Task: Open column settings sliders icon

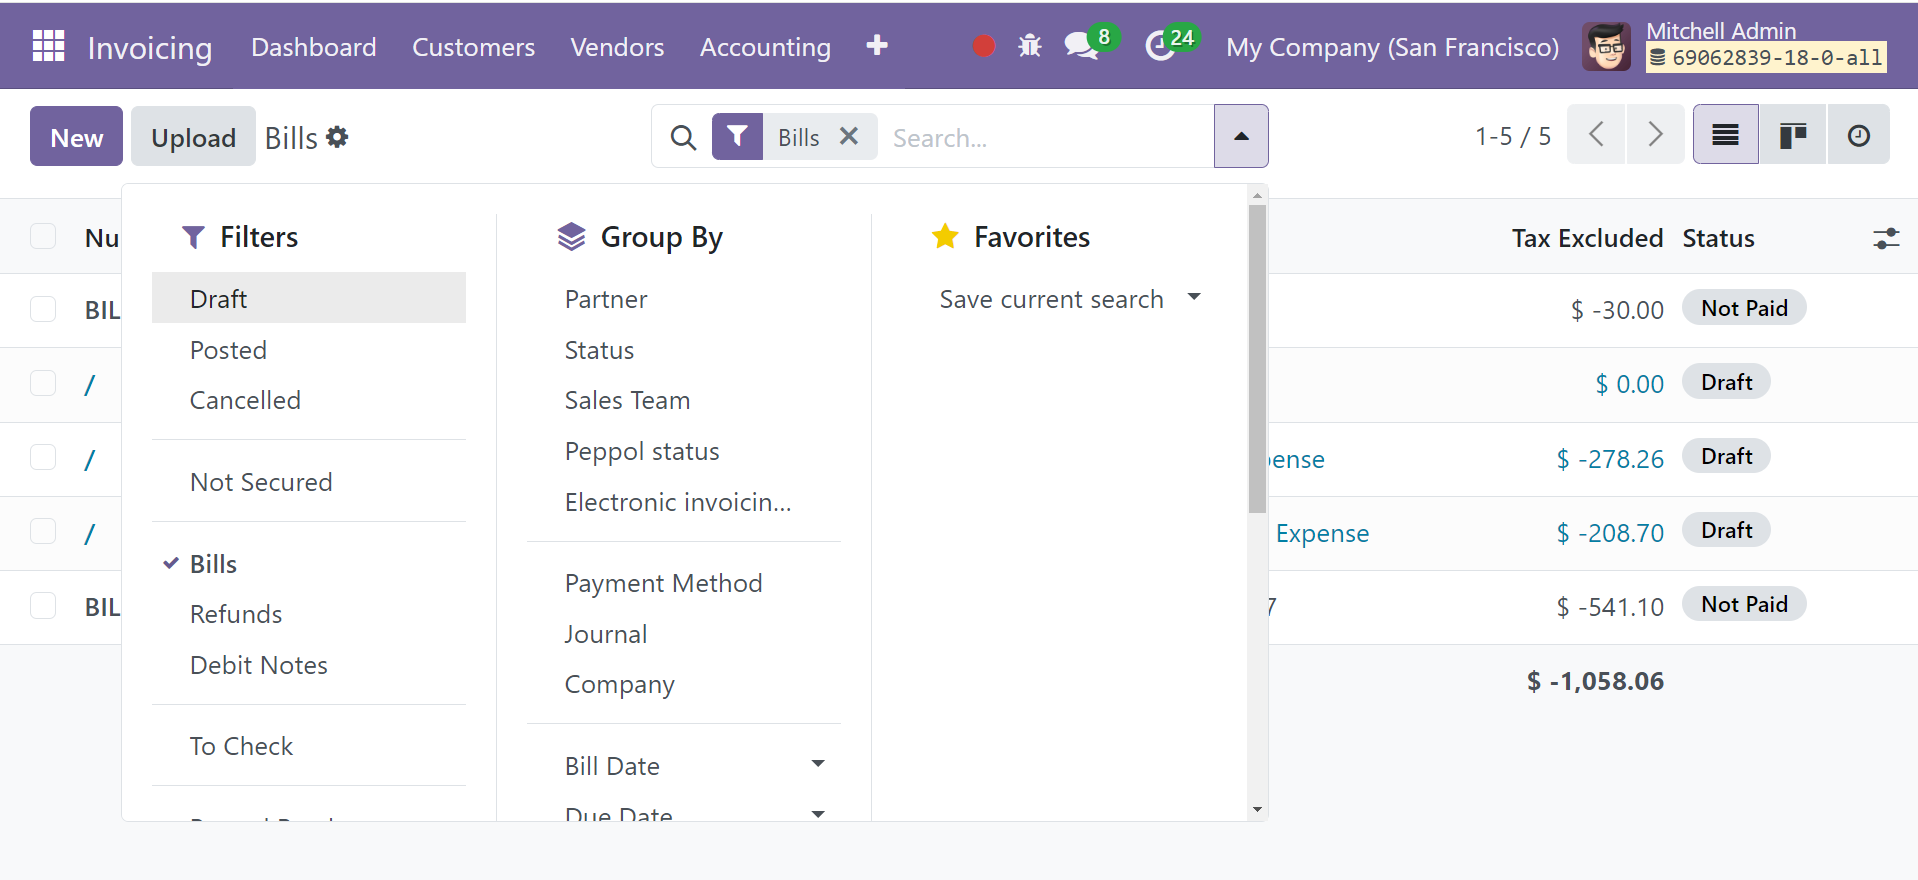Action: (x=1886, y=238)
